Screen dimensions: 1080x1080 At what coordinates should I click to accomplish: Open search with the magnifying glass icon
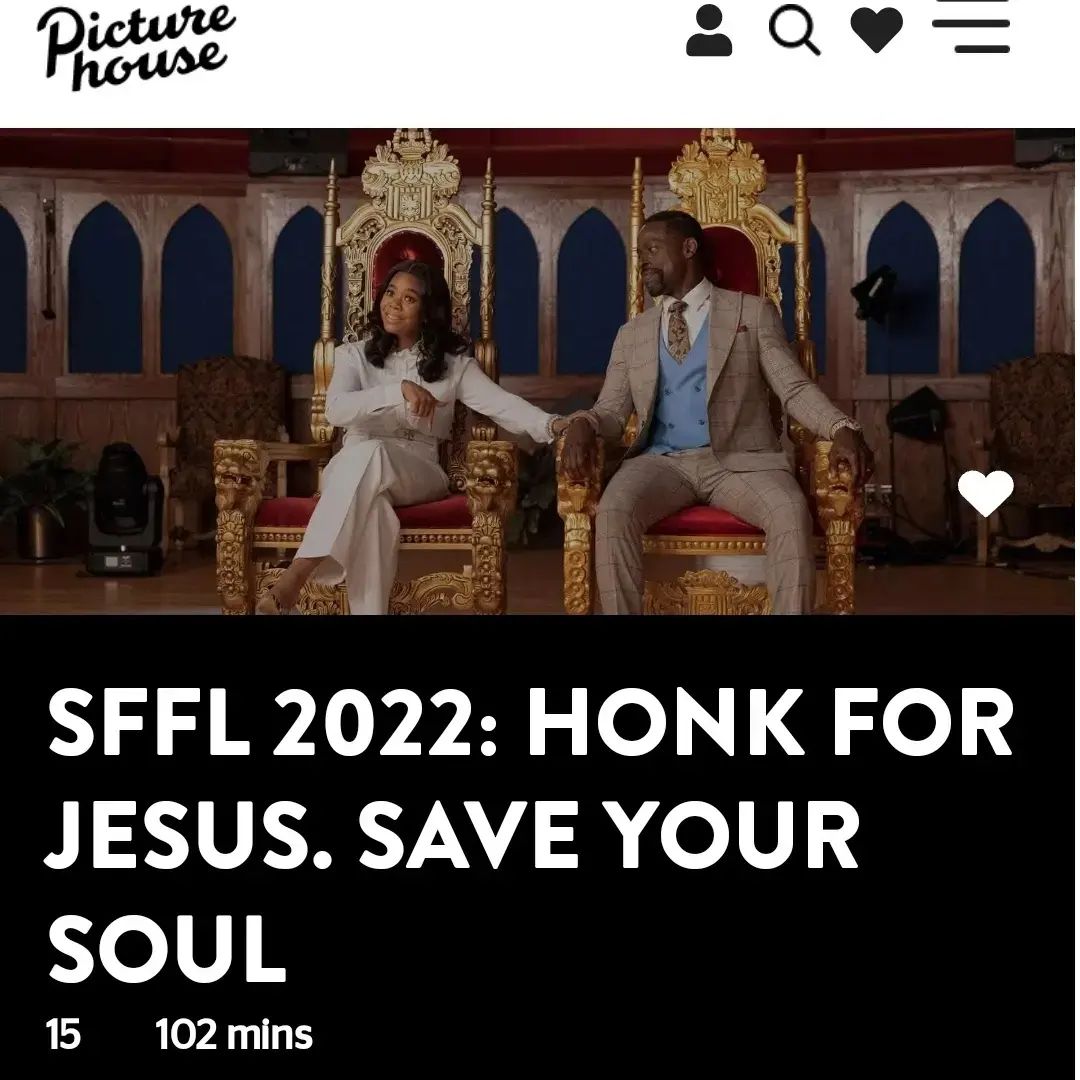pos(794,30)
